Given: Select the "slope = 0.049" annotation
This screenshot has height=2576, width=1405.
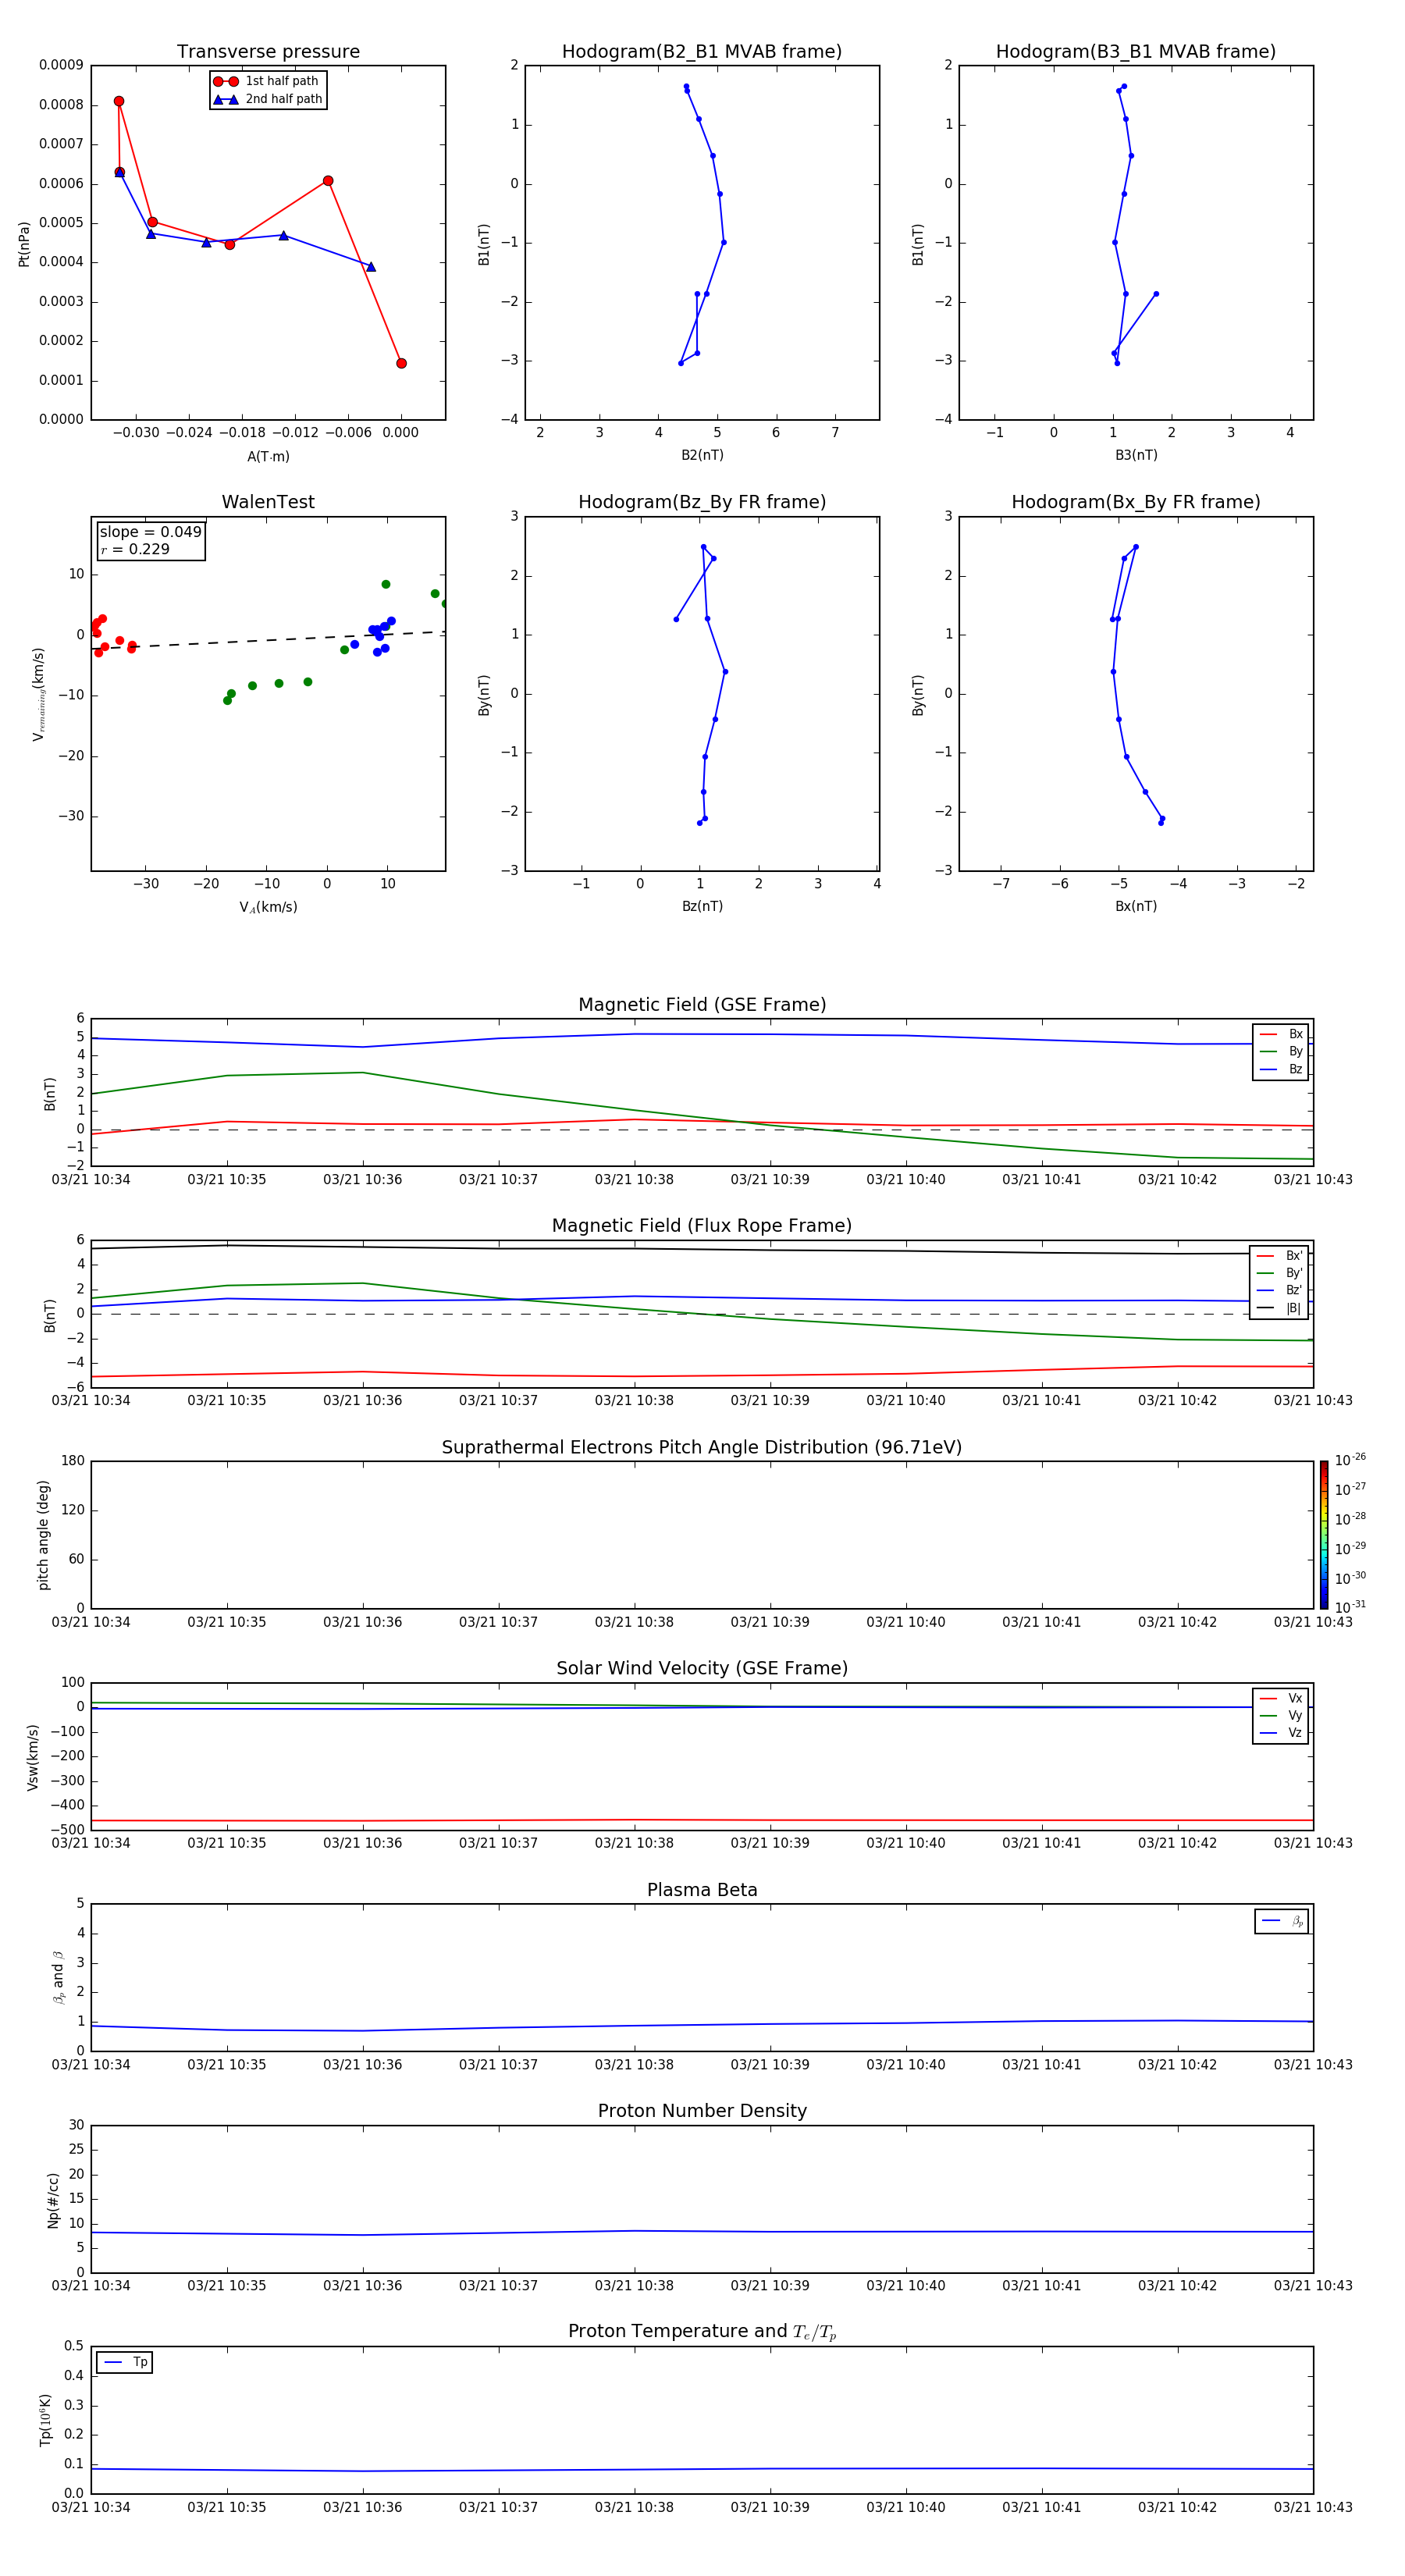Looking at the screenshot, I should (x=150, y=532).
